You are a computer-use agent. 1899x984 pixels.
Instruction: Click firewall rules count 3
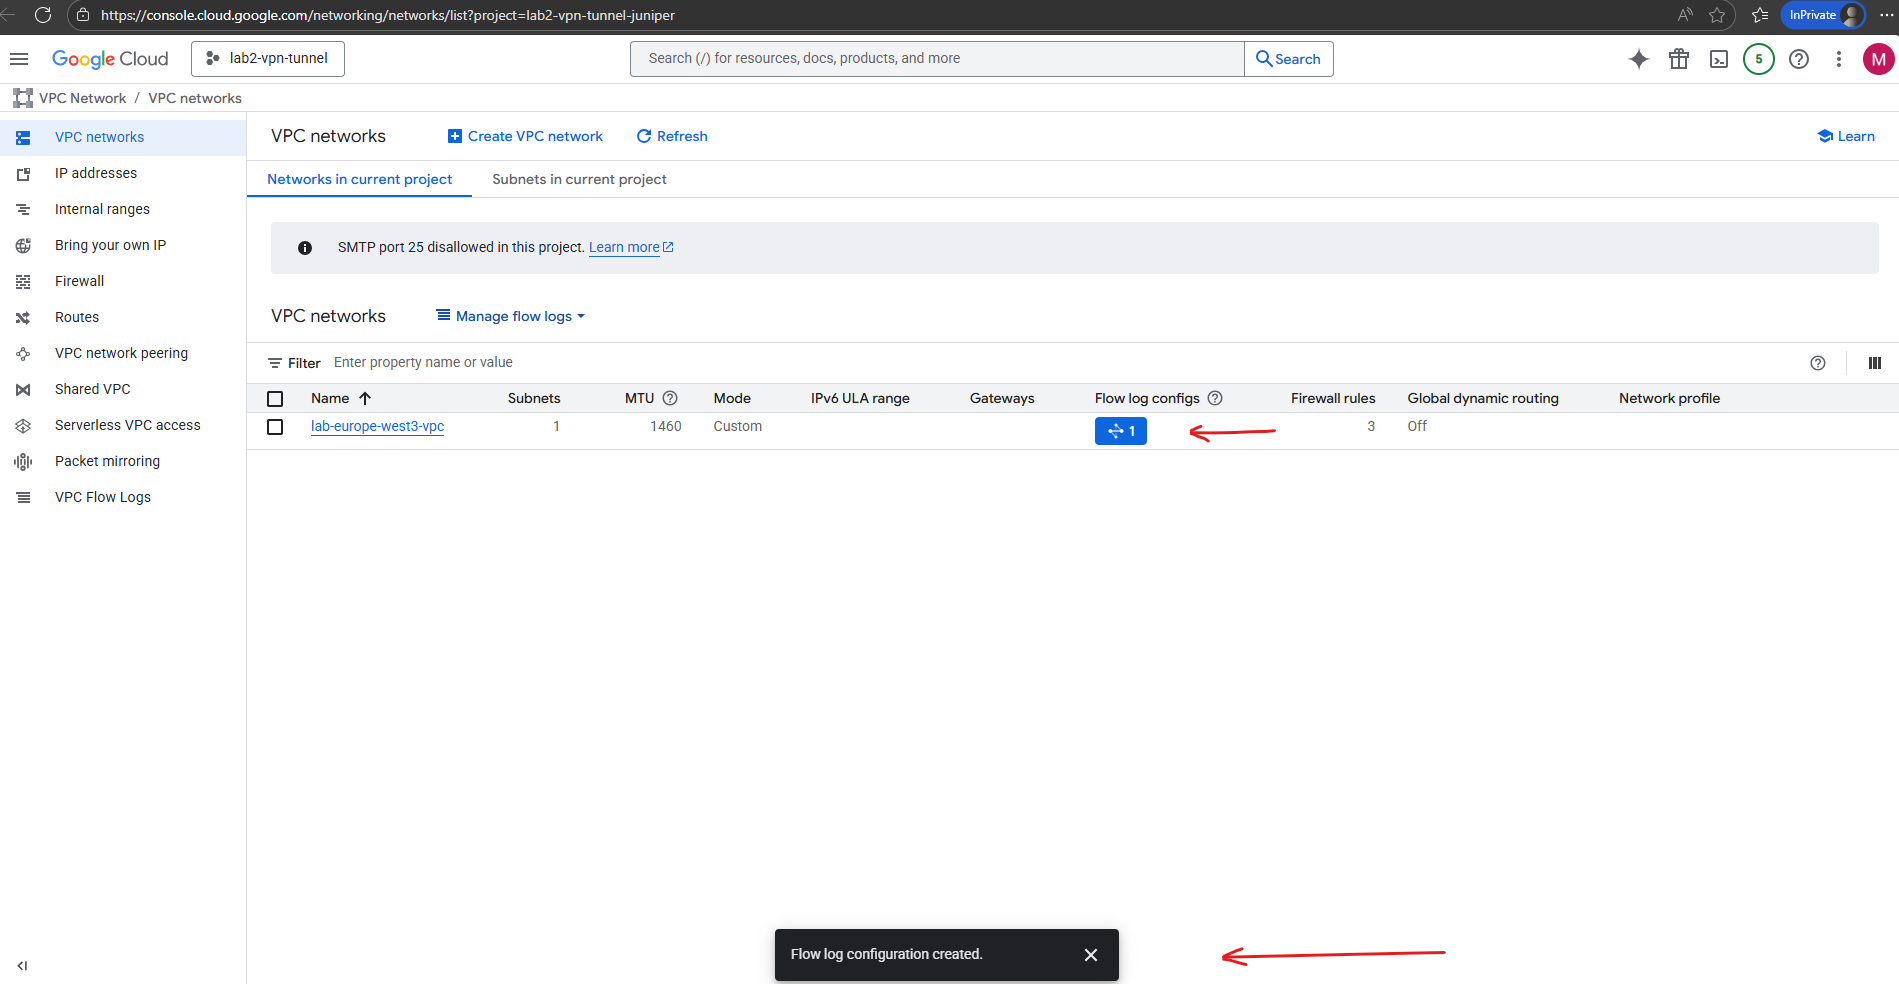[1371, 426]
